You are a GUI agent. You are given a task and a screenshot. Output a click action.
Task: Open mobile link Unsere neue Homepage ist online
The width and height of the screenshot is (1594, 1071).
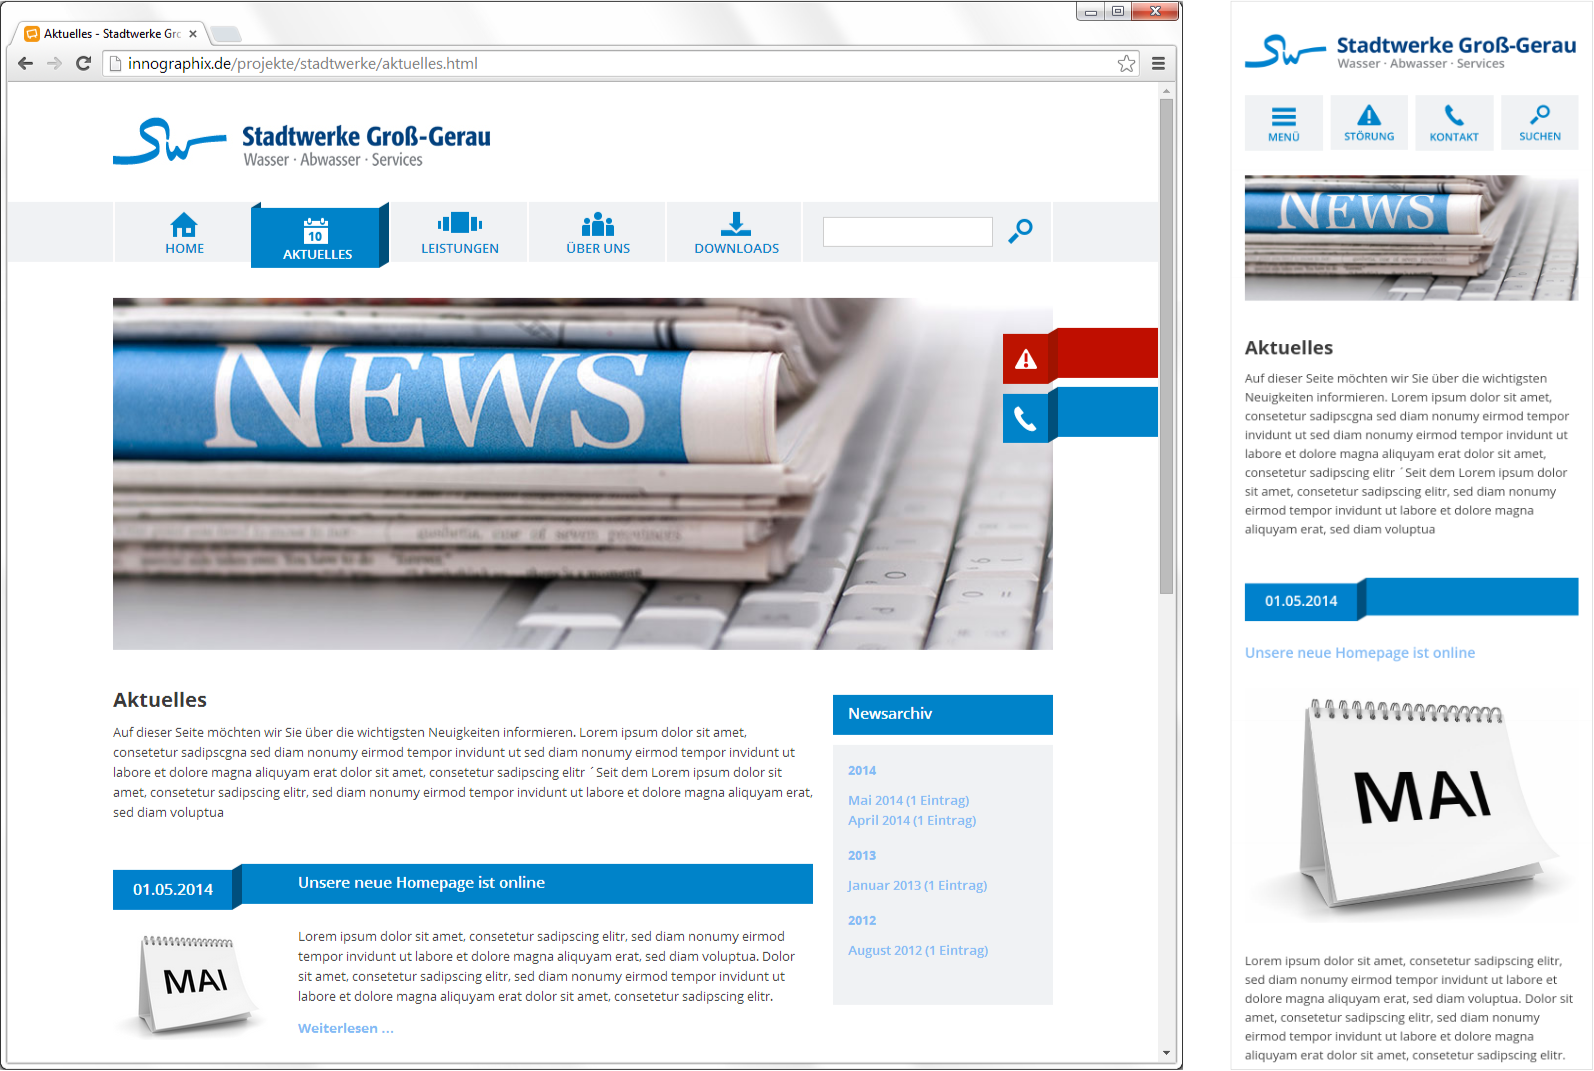pyautogui.click(x=1360, y=653)
